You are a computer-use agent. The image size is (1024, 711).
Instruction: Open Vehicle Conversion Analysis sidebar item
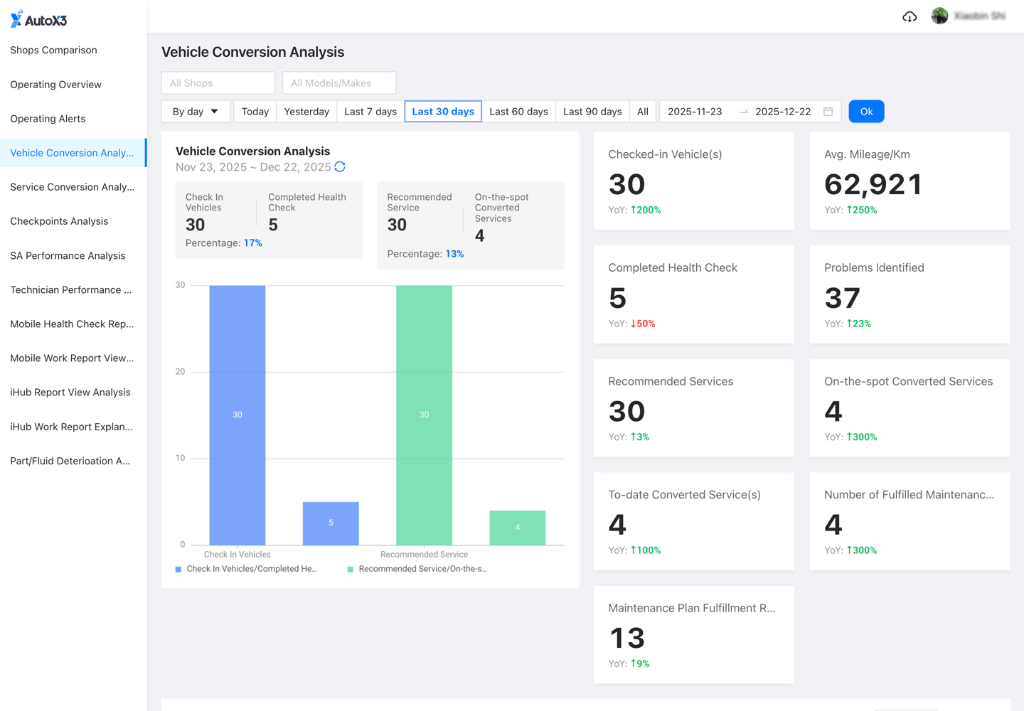(x=73, y=153)
